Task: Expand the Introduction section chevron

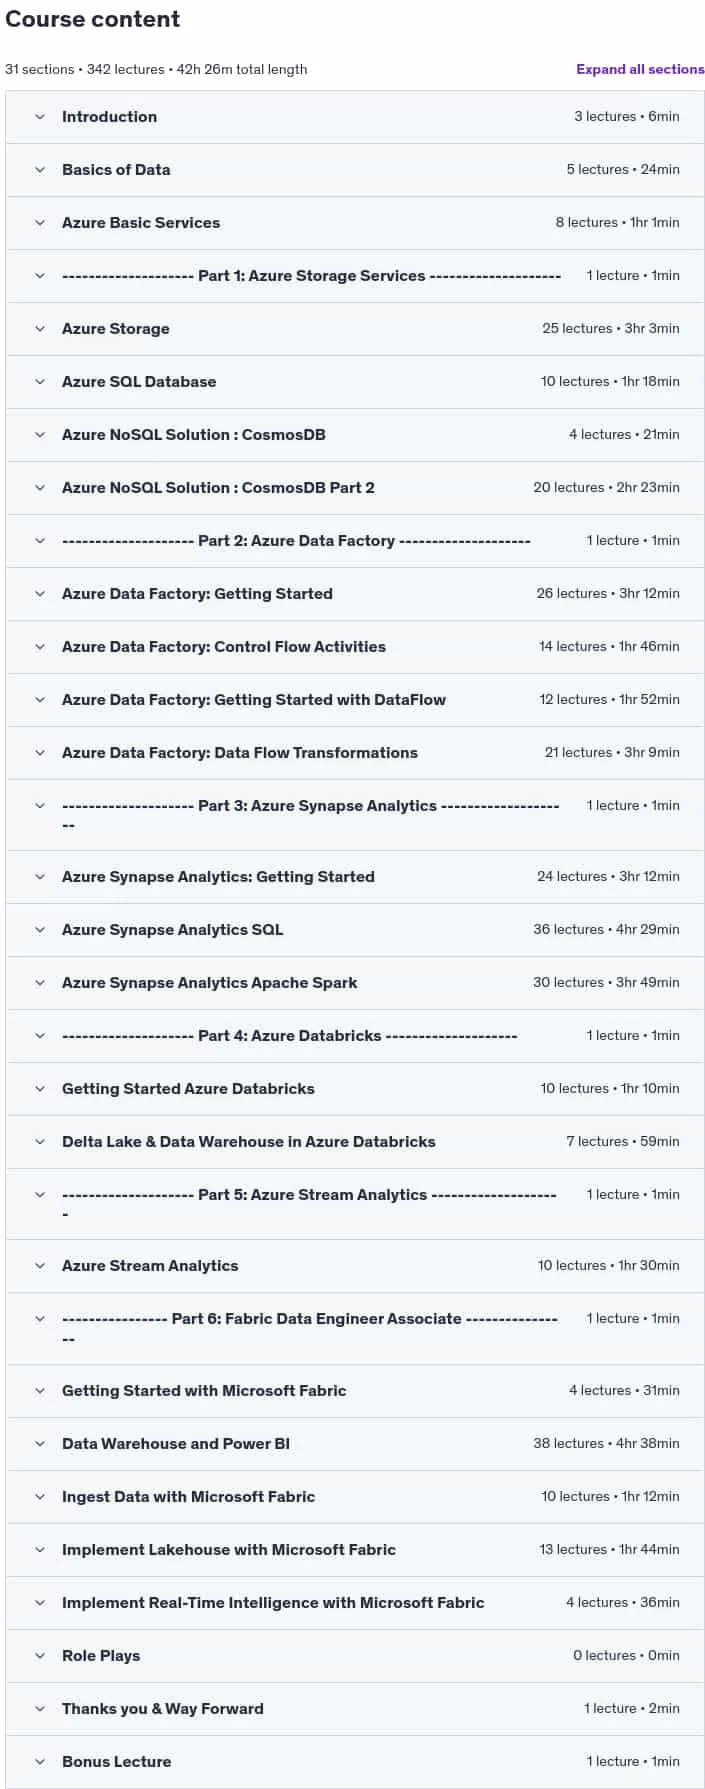Action: point(40,117)
